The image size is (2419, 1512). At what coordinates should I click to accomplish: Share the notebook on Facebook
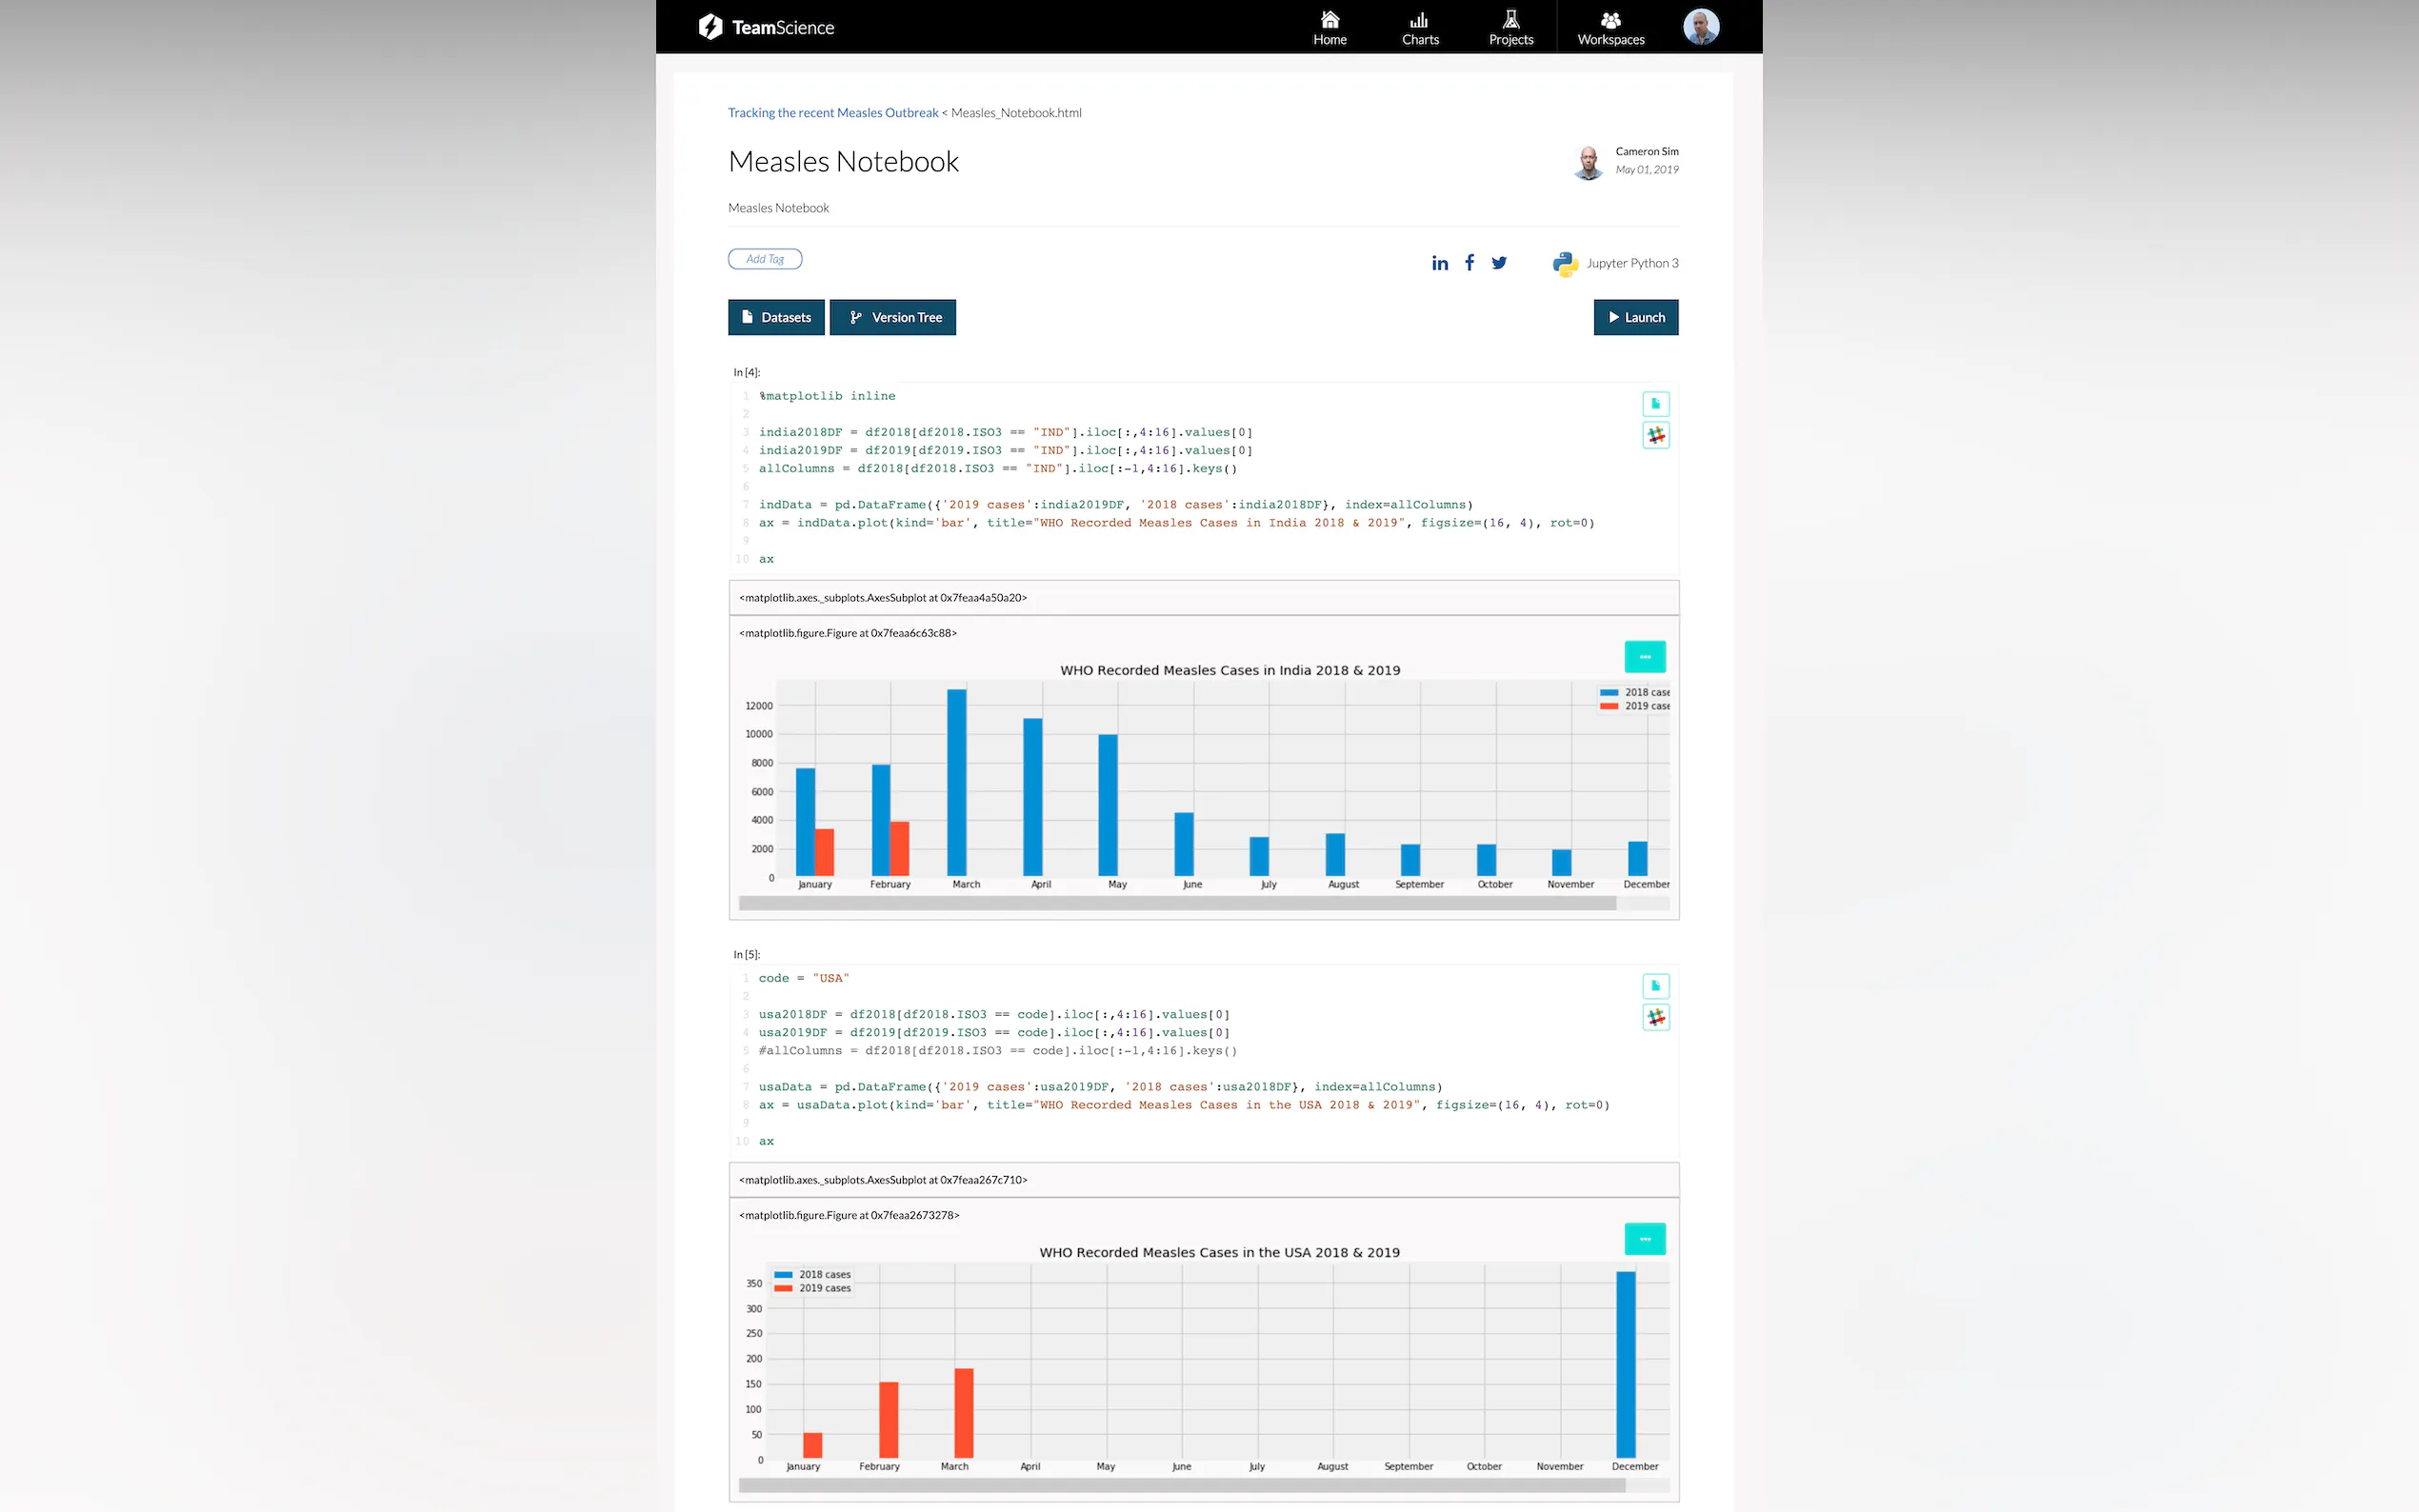point(1469,263)
